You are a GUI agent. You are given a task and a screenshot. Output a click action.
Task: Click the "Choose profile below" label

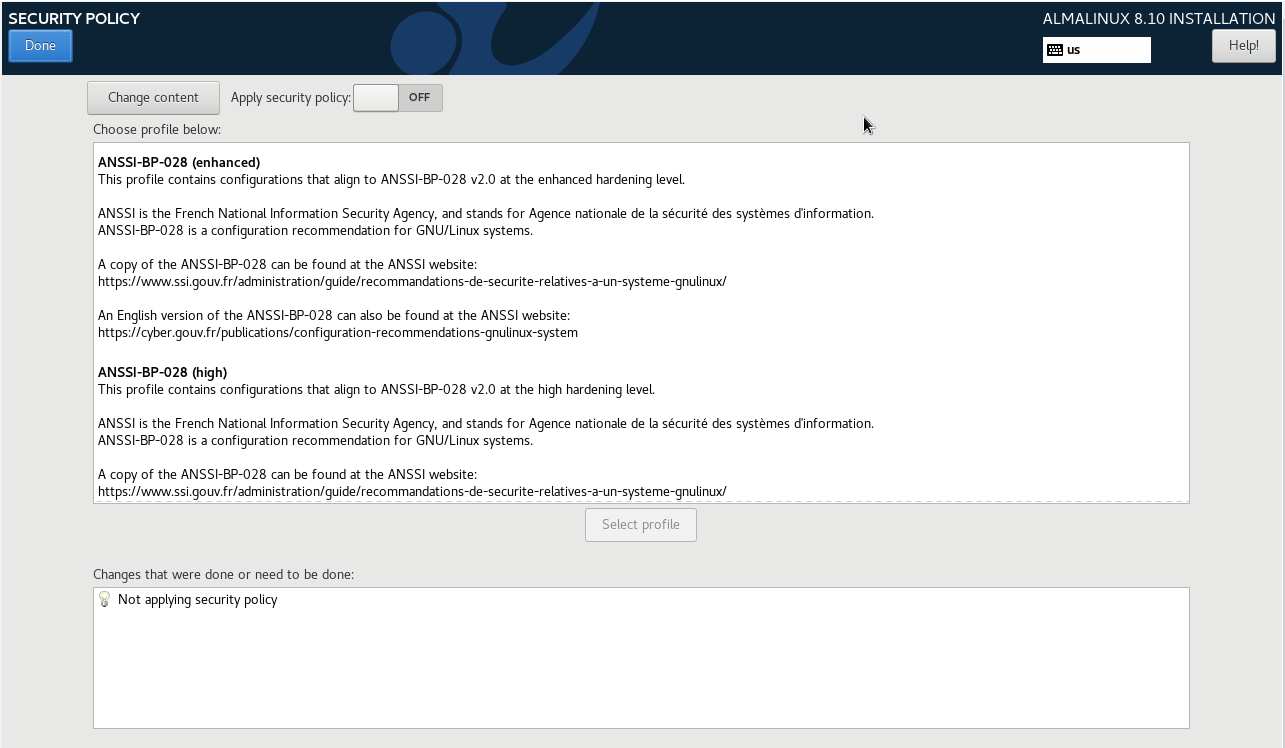click(157, 129)
